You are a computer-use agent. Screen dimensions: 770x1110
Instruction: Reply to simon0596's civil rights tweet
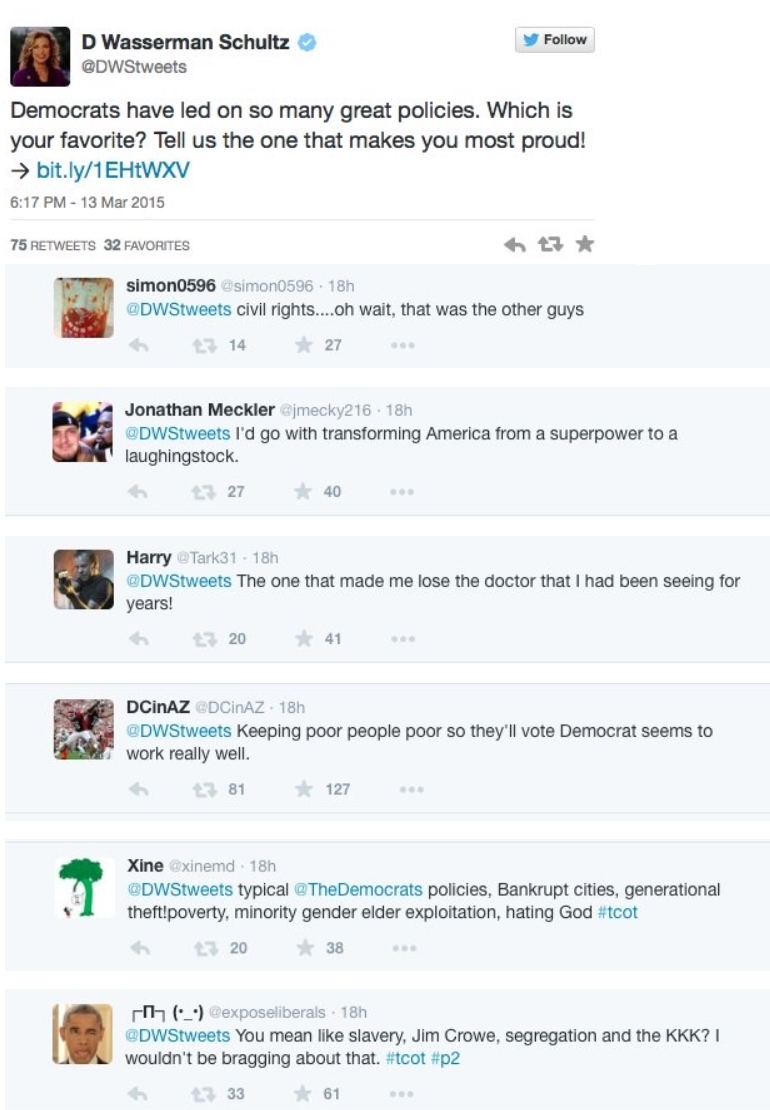click(x=139, y=345)
